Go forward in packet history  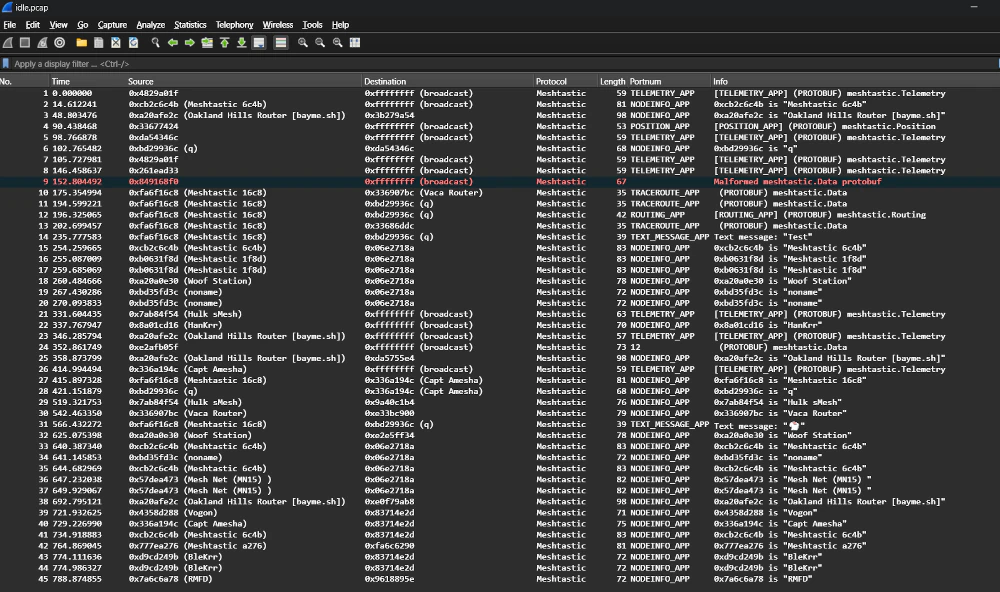189,43
